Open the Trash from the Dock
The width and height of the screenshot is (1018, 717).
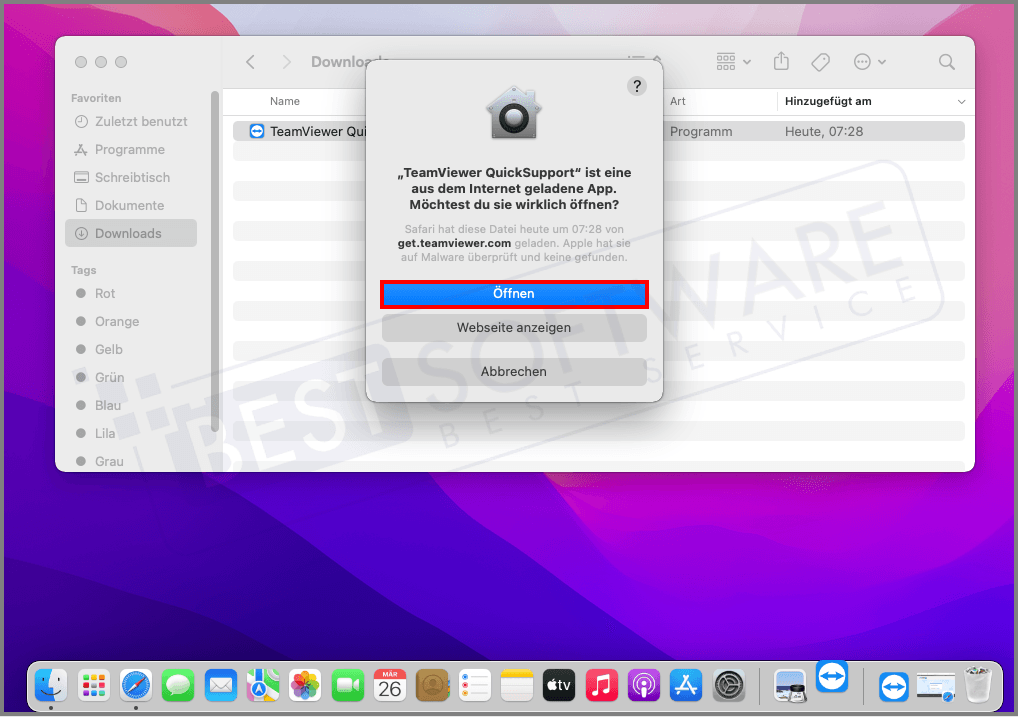coord(977,685)
